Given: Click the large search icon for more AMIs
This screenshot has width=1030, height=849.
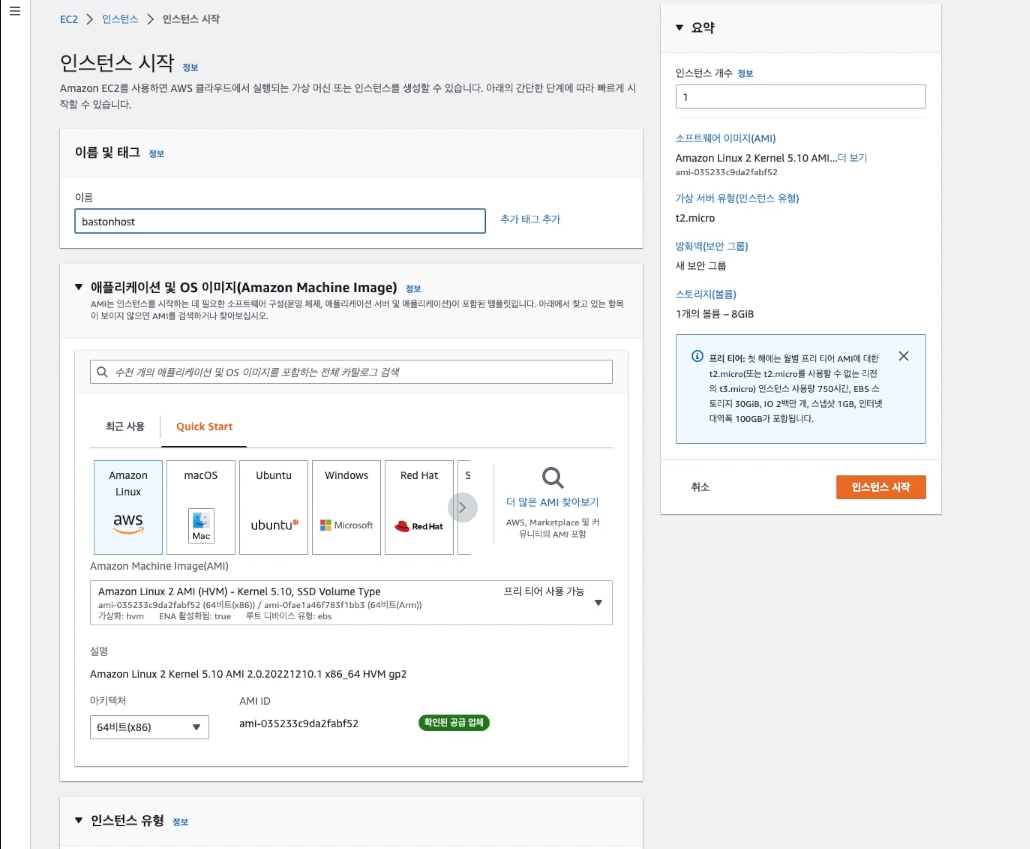Looking at the screenshot, I should (x=552, y=478).
